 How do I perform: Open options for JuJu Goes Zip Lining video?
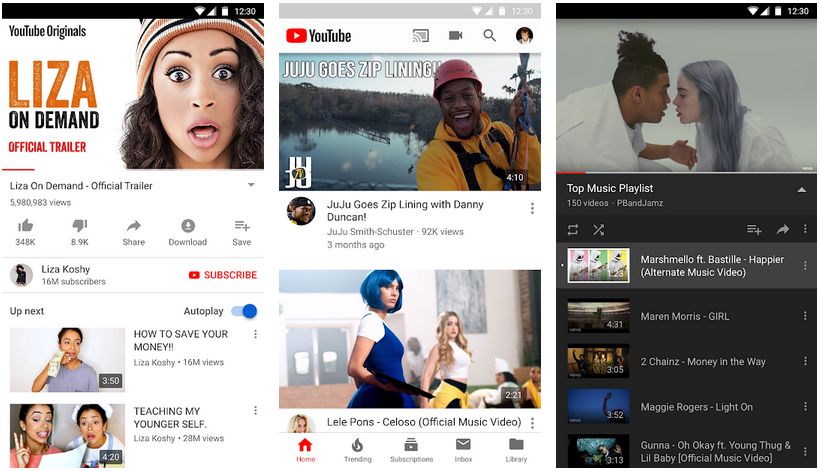(532, 209)
